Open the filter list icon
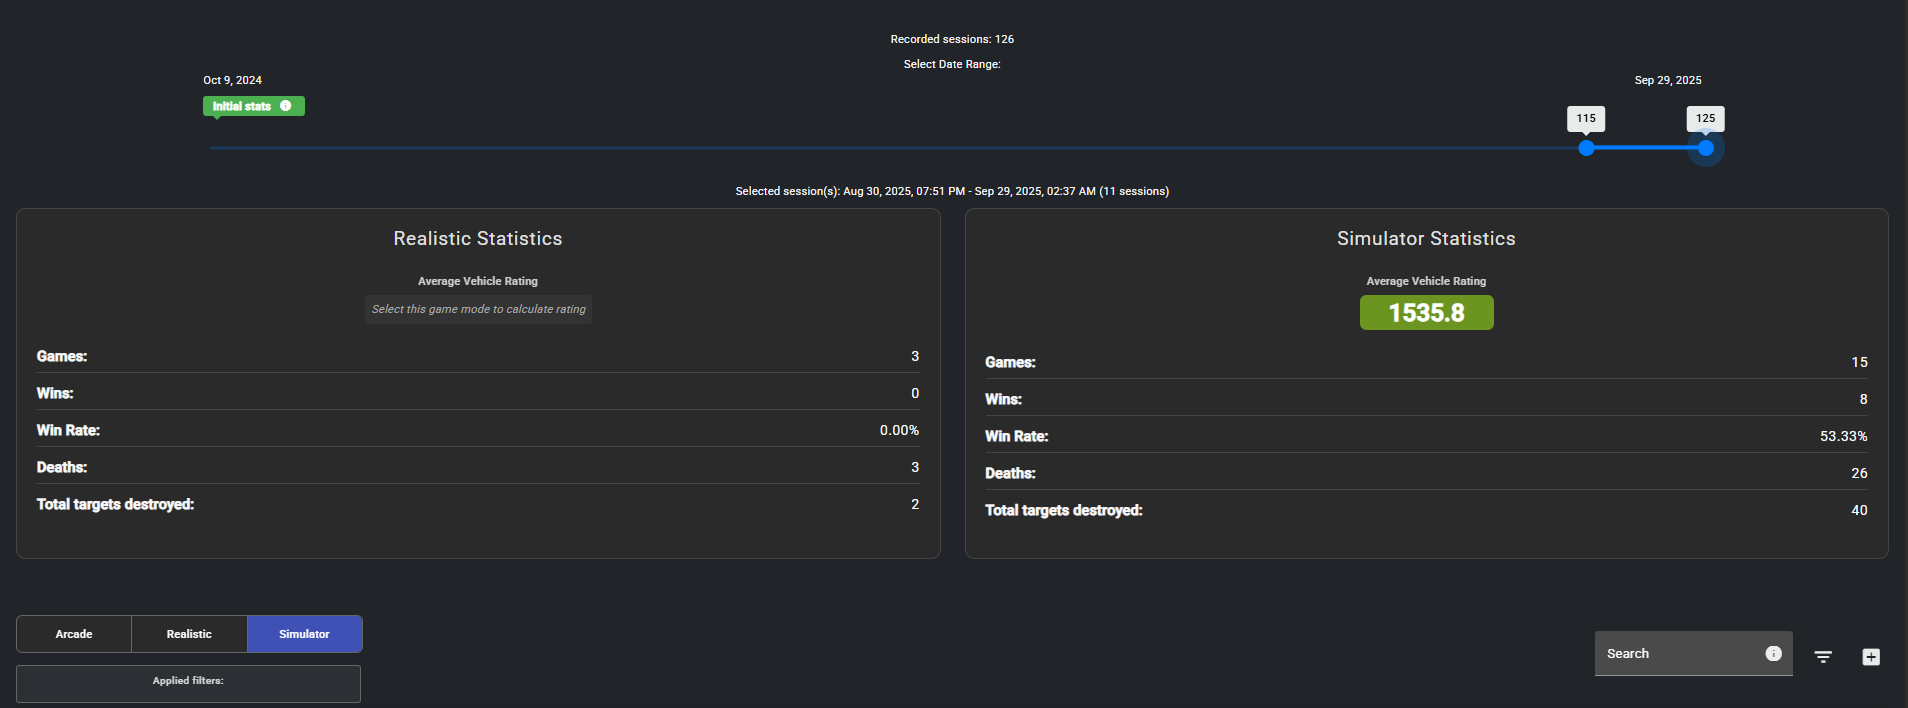The height and width of the screenshot is (708, 1908). click(x=1823, y=657)
